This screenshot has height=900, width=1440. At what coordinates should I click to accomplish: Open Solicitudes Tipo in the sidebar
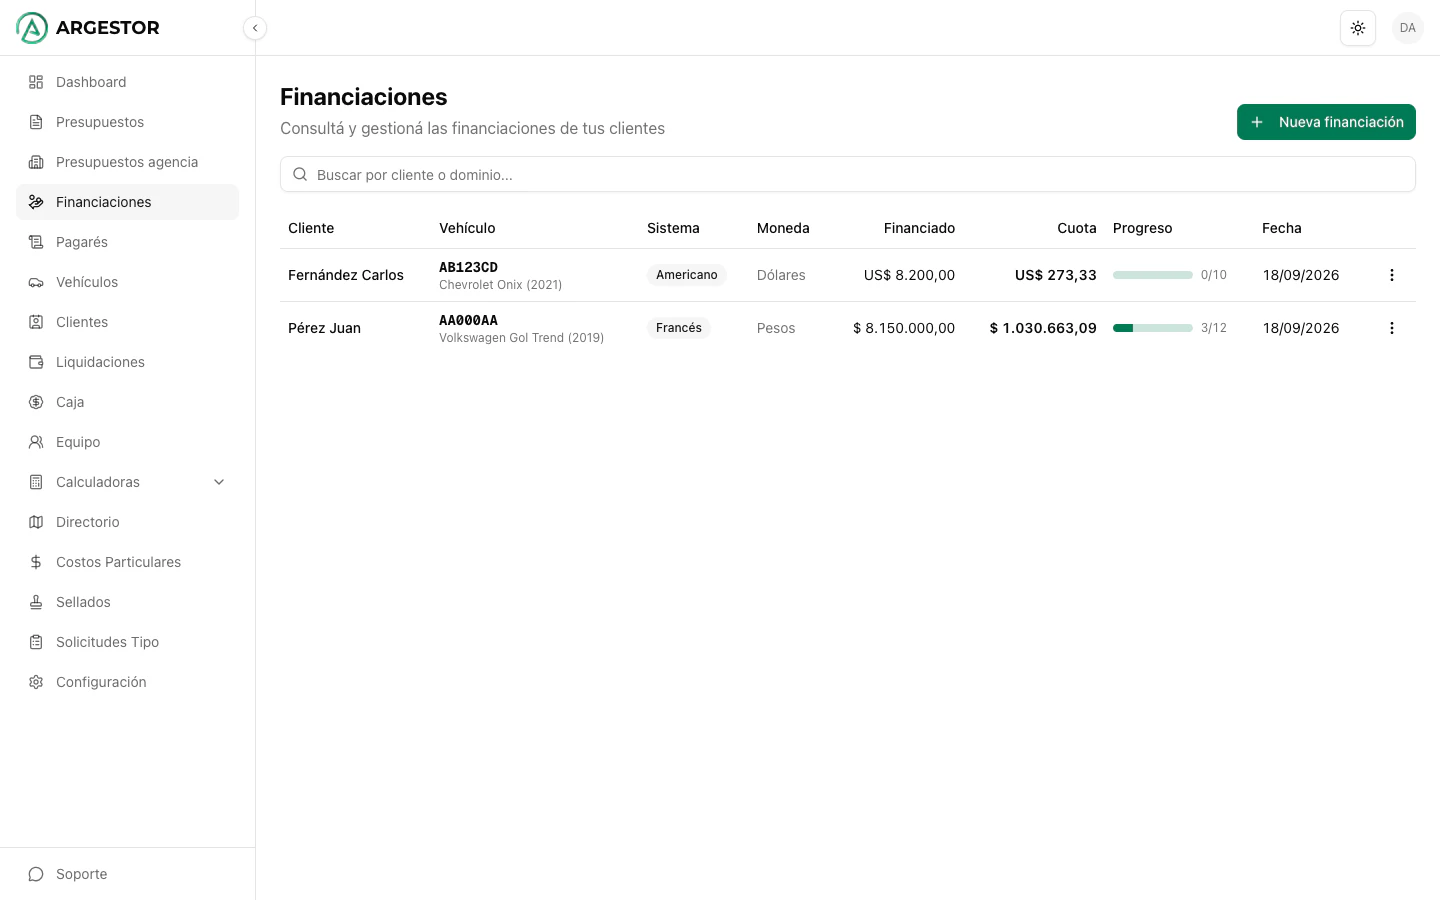point(127,642)
